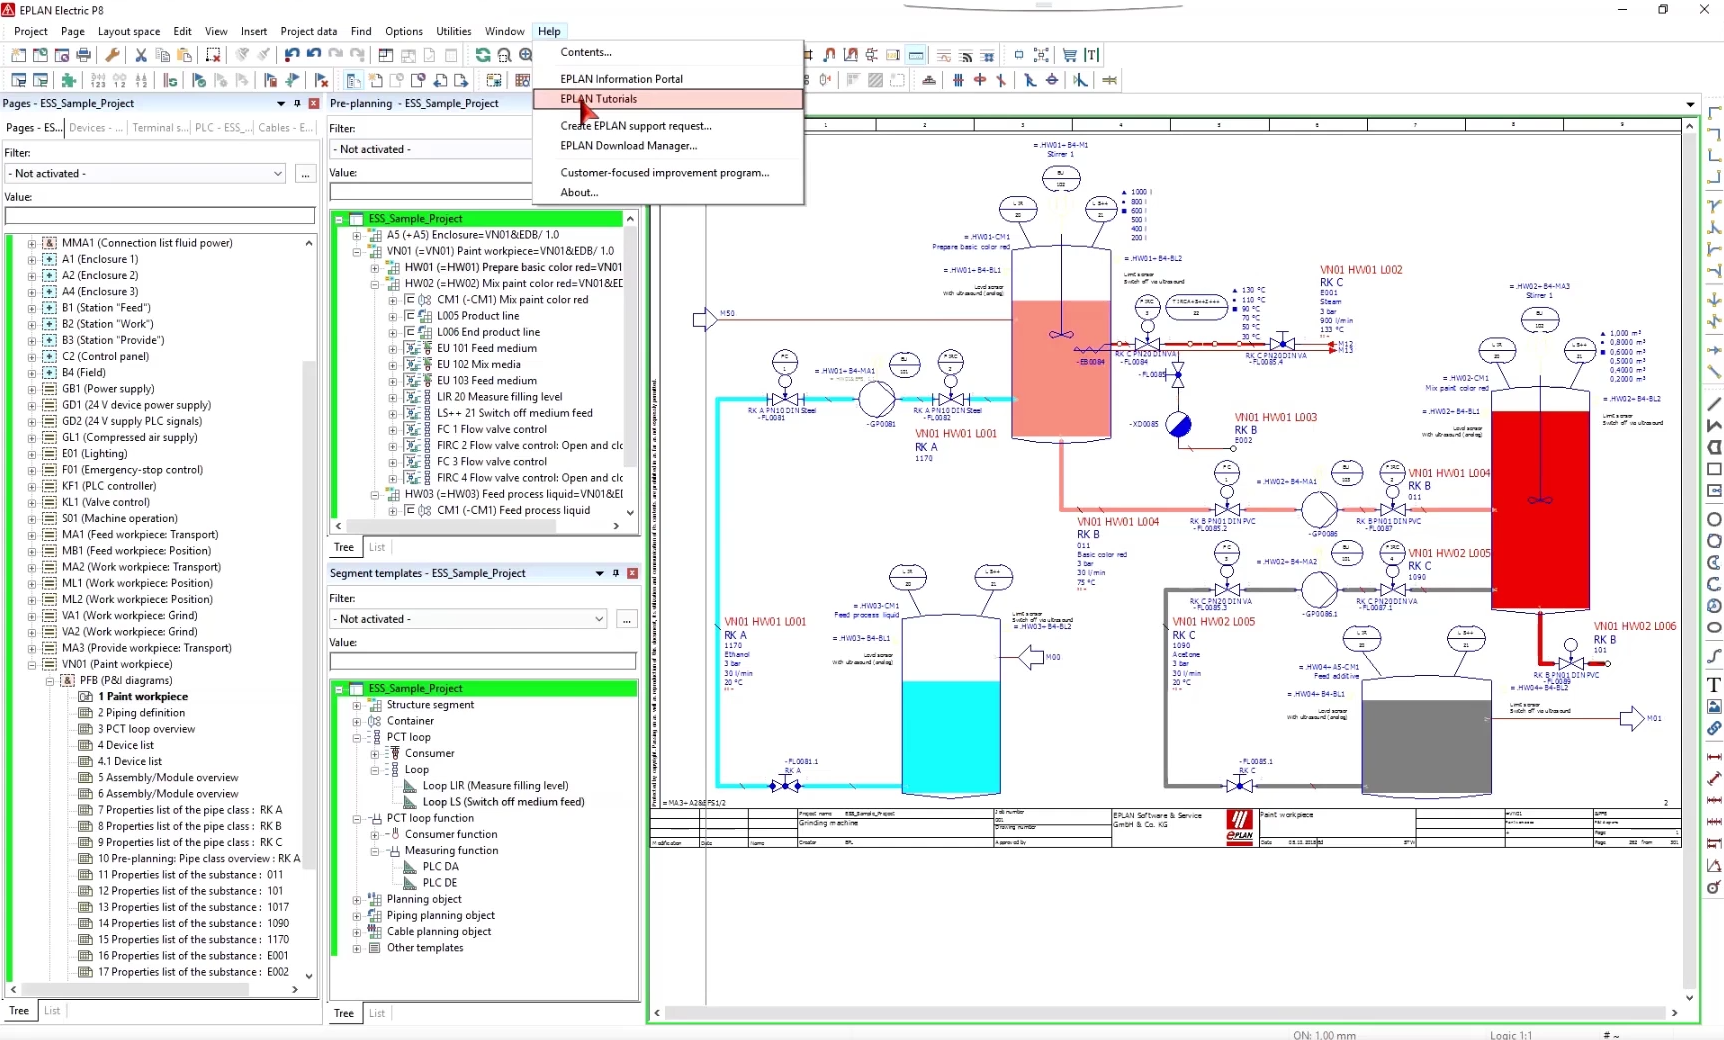
Task: Click the wrench settings icon
Action: click(112, 55)
